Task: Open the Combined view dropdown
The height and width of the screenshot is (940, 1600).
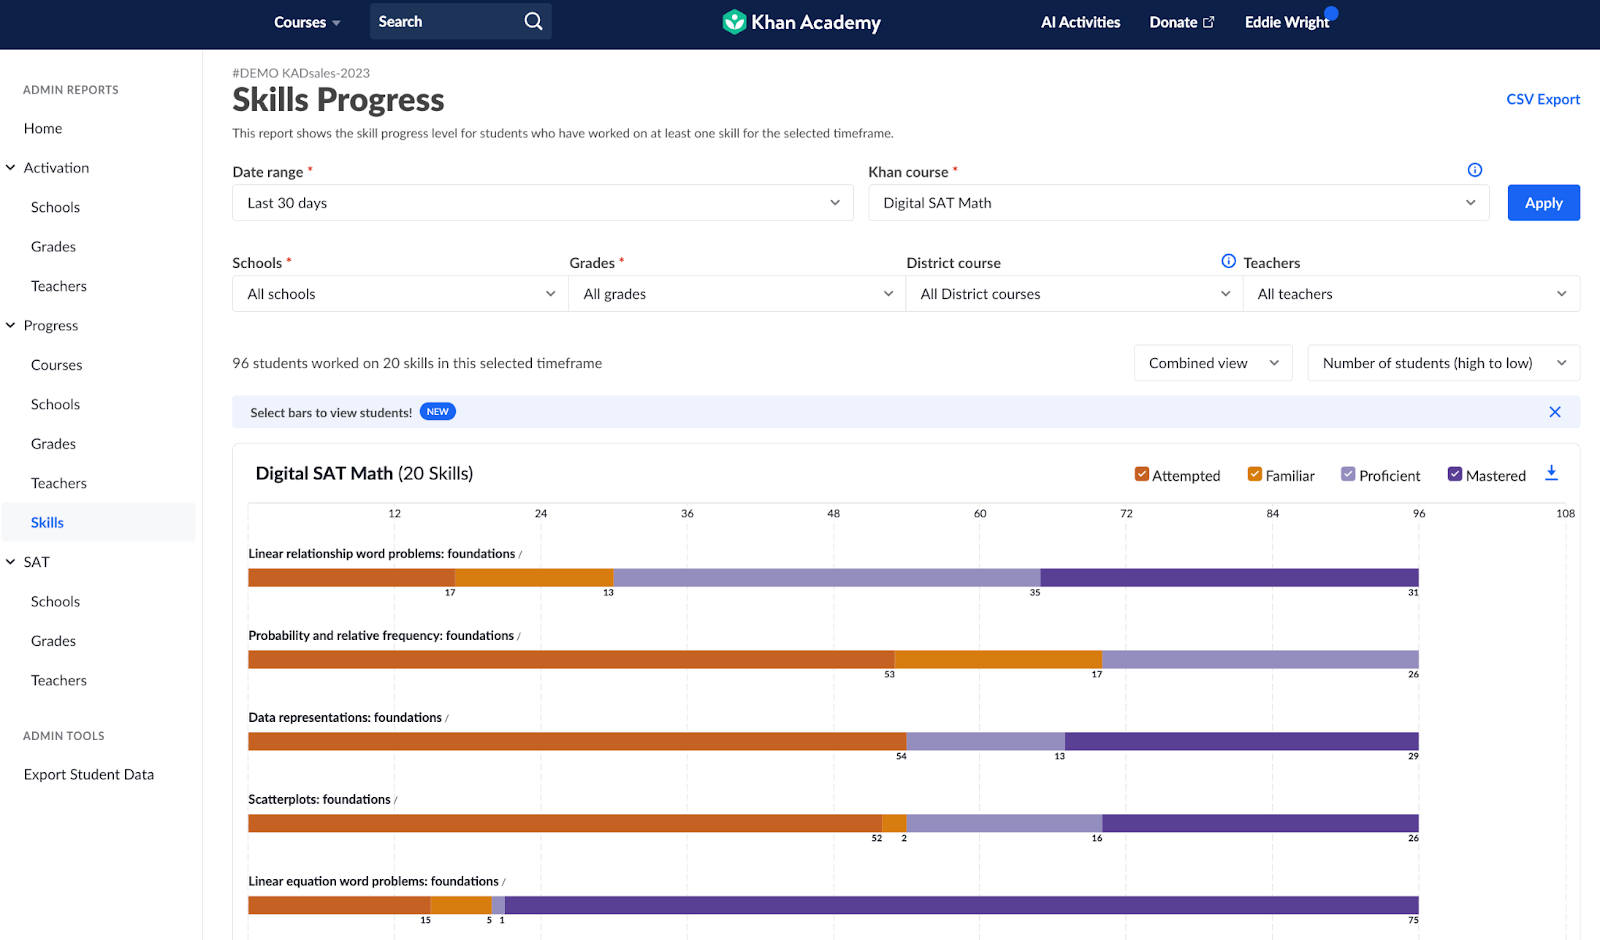Action: [1212, 362]
